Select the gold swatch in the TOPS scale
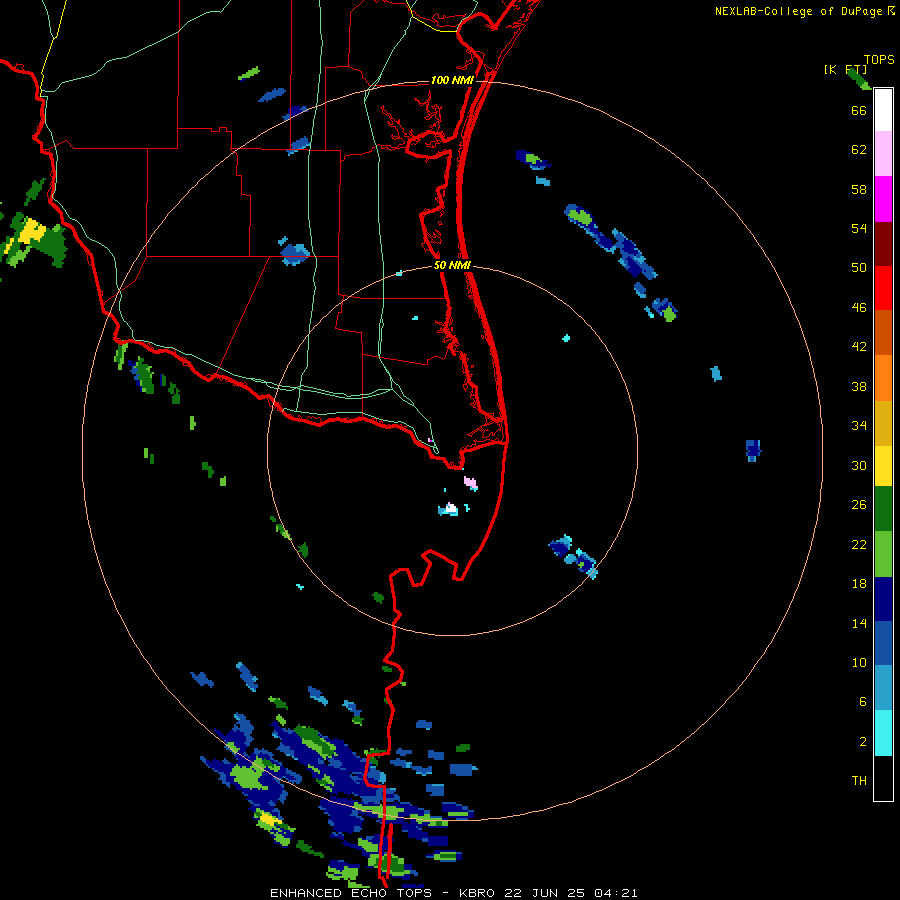The image size is (900, 900). coord(883,423)
